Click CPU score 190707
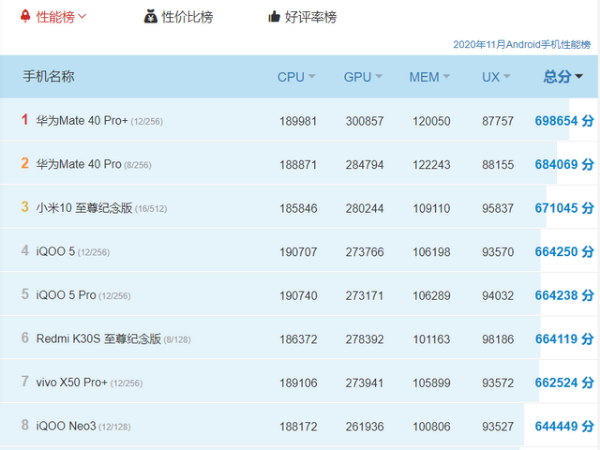This screenshot has width=600, height=450. click(x=298, y=252)
